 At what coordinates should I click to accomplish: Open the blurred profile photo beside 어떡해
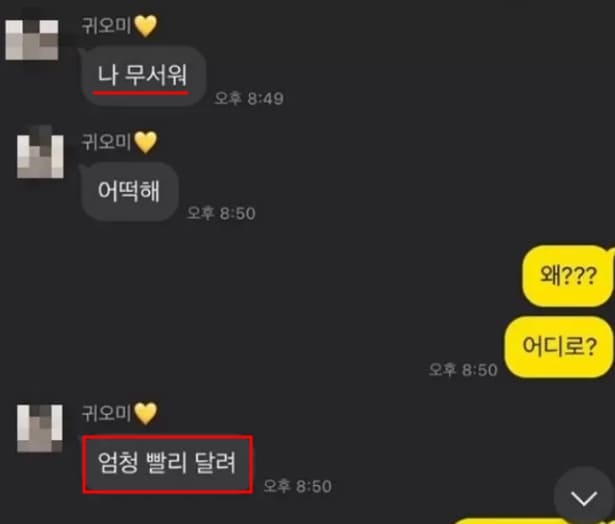click(40, 154)
